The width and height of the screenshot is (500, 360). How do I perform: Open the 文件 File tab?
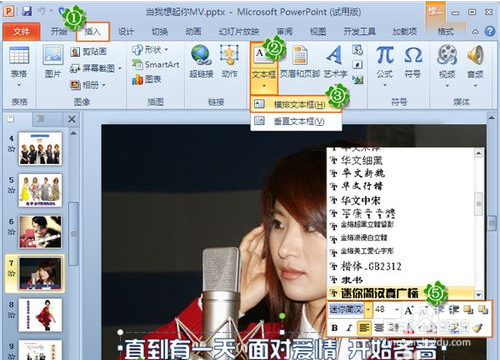pos(21,32)
